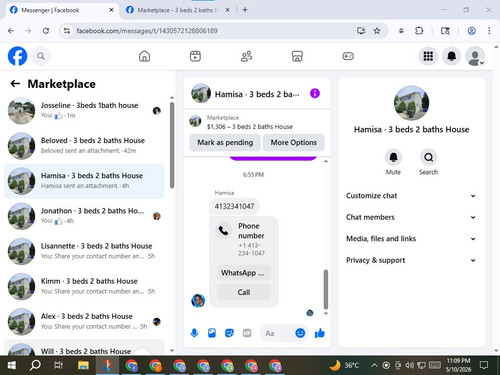Open the Friends icon
Viewport: 500px width, 375px height.
pos(246,56)
